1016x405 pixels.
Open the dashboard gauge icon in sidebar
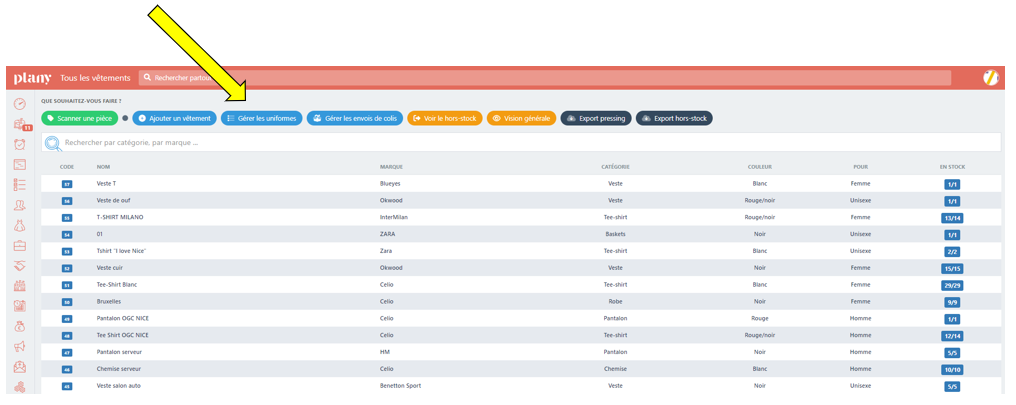pyautogui.click(x=19, y=104)
